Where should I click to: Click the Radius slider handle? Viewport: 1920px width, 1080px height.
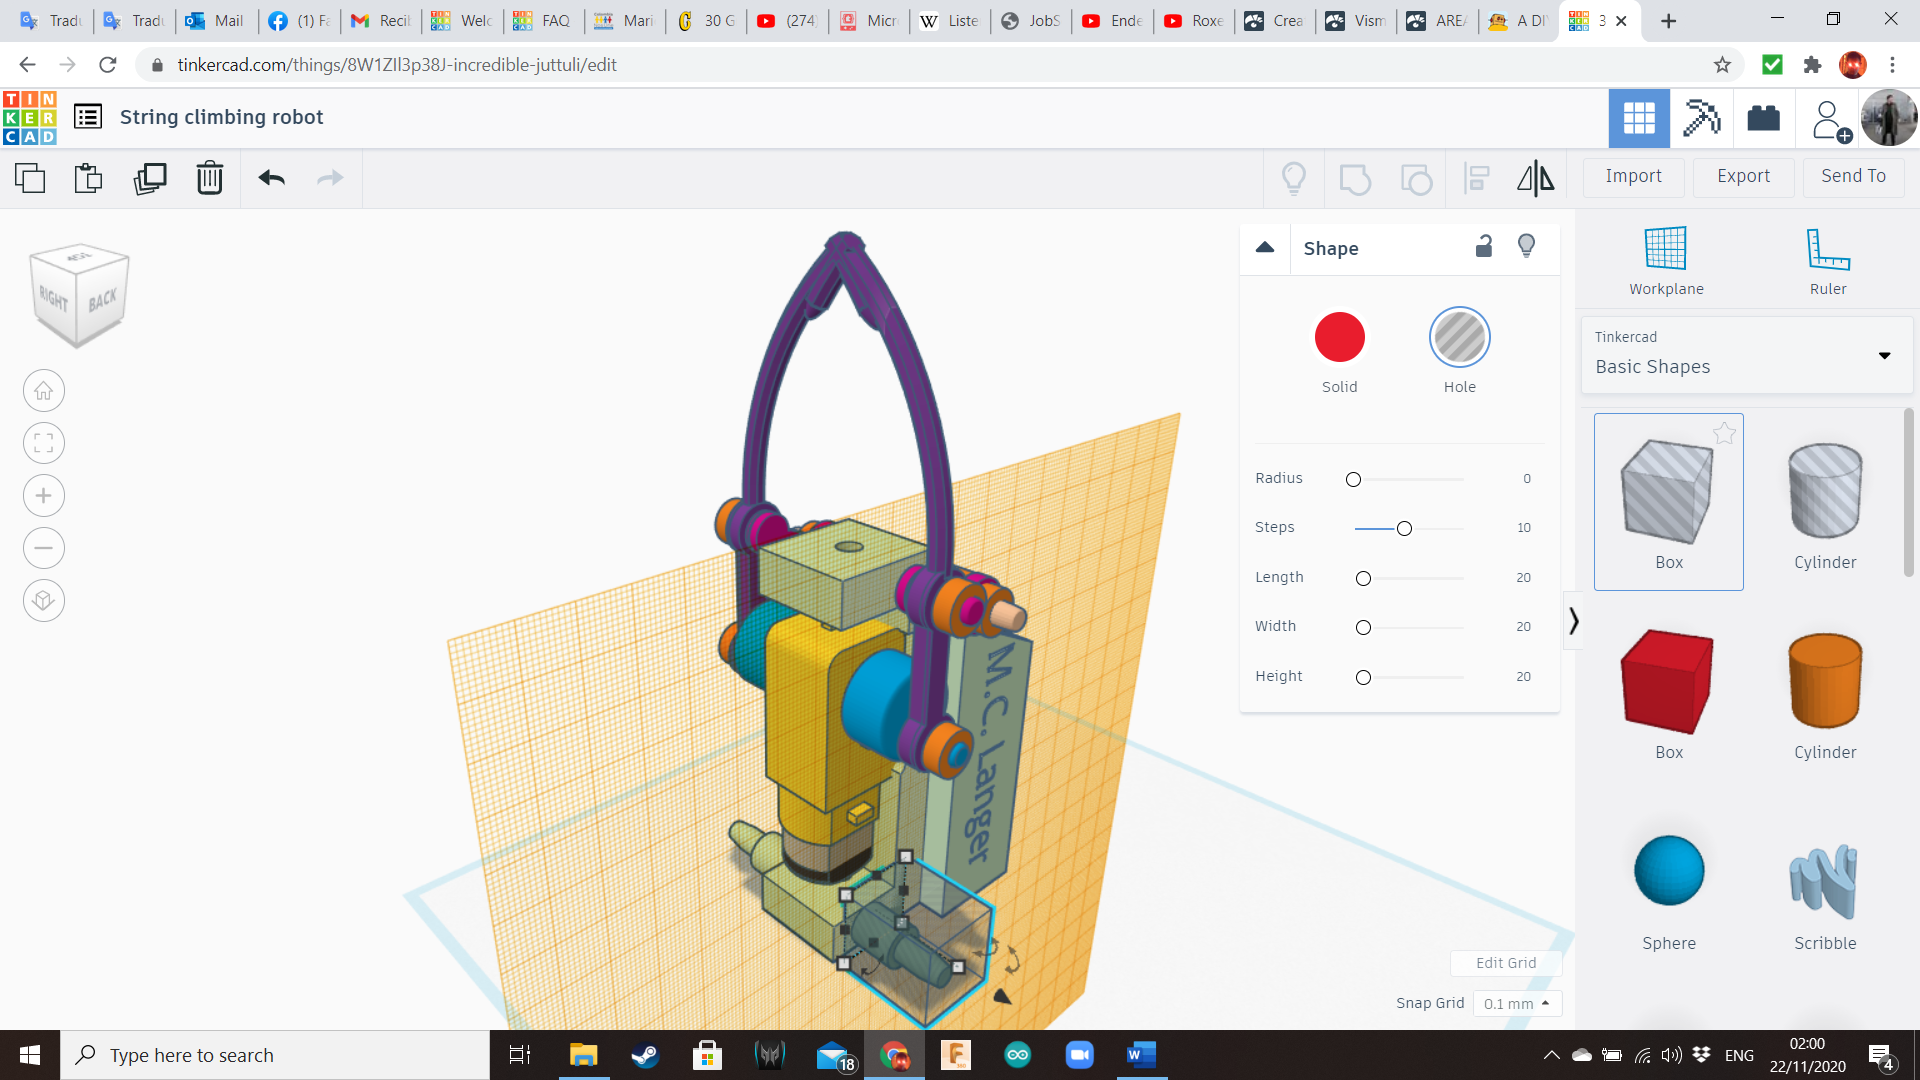(1353, 479)
